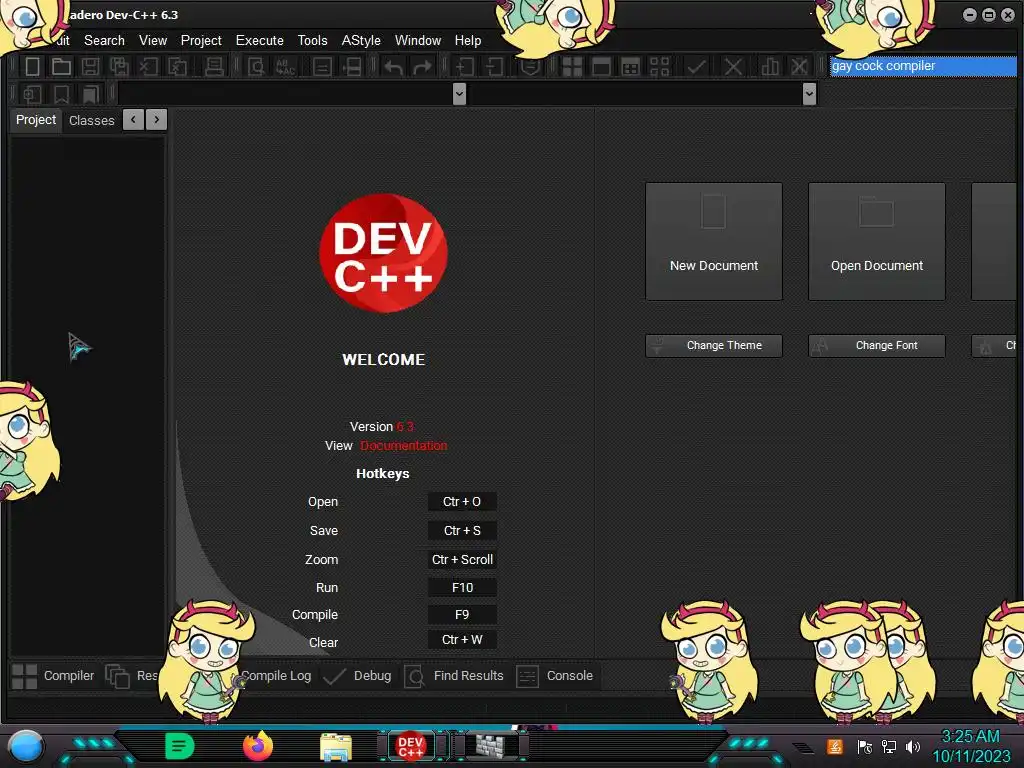Click the Replace AB-AC toolbar icon
Image resolution: width=1024 pixels, height=768 pixels.
[285, 66]
